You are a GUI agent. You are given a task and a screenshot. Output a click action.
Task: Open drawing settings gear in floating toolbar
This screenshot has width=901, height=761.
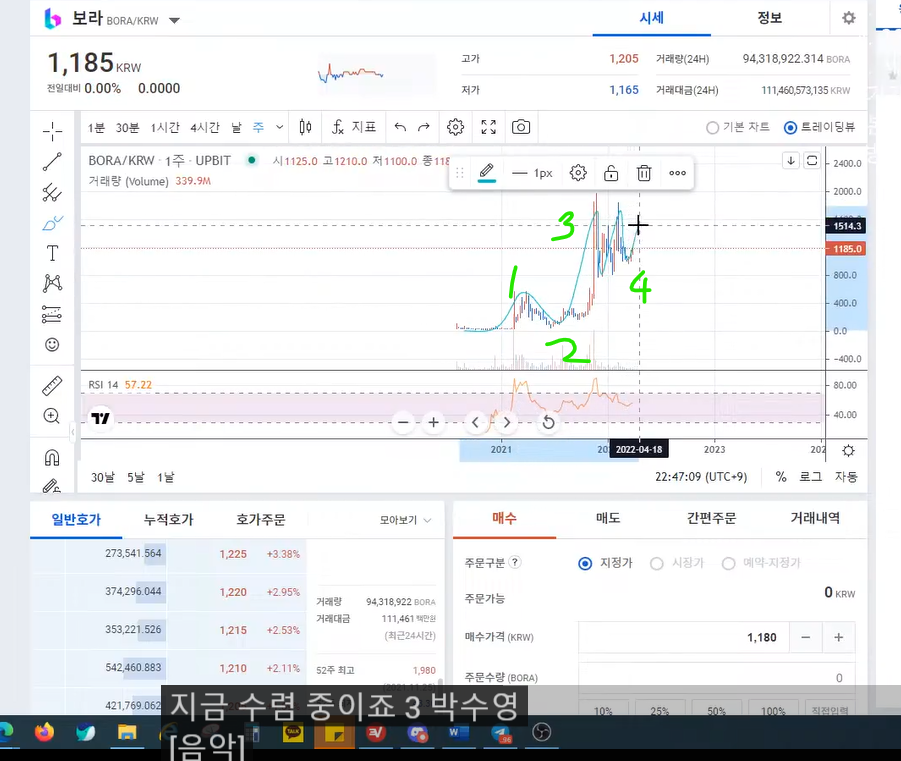pyautogui.click(x=578, y=172)
